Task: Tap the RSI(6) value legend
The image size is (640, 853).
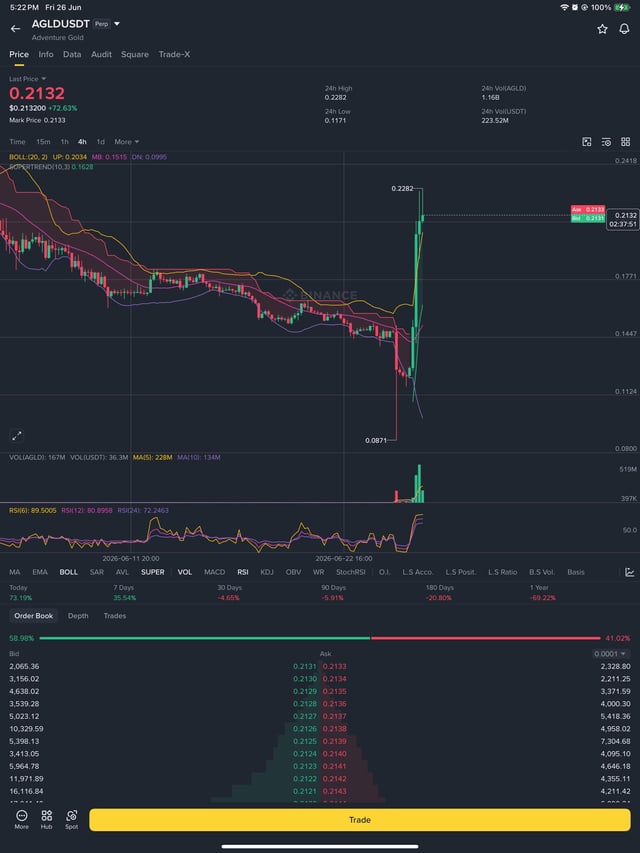Action: click(x=33, y=511)
